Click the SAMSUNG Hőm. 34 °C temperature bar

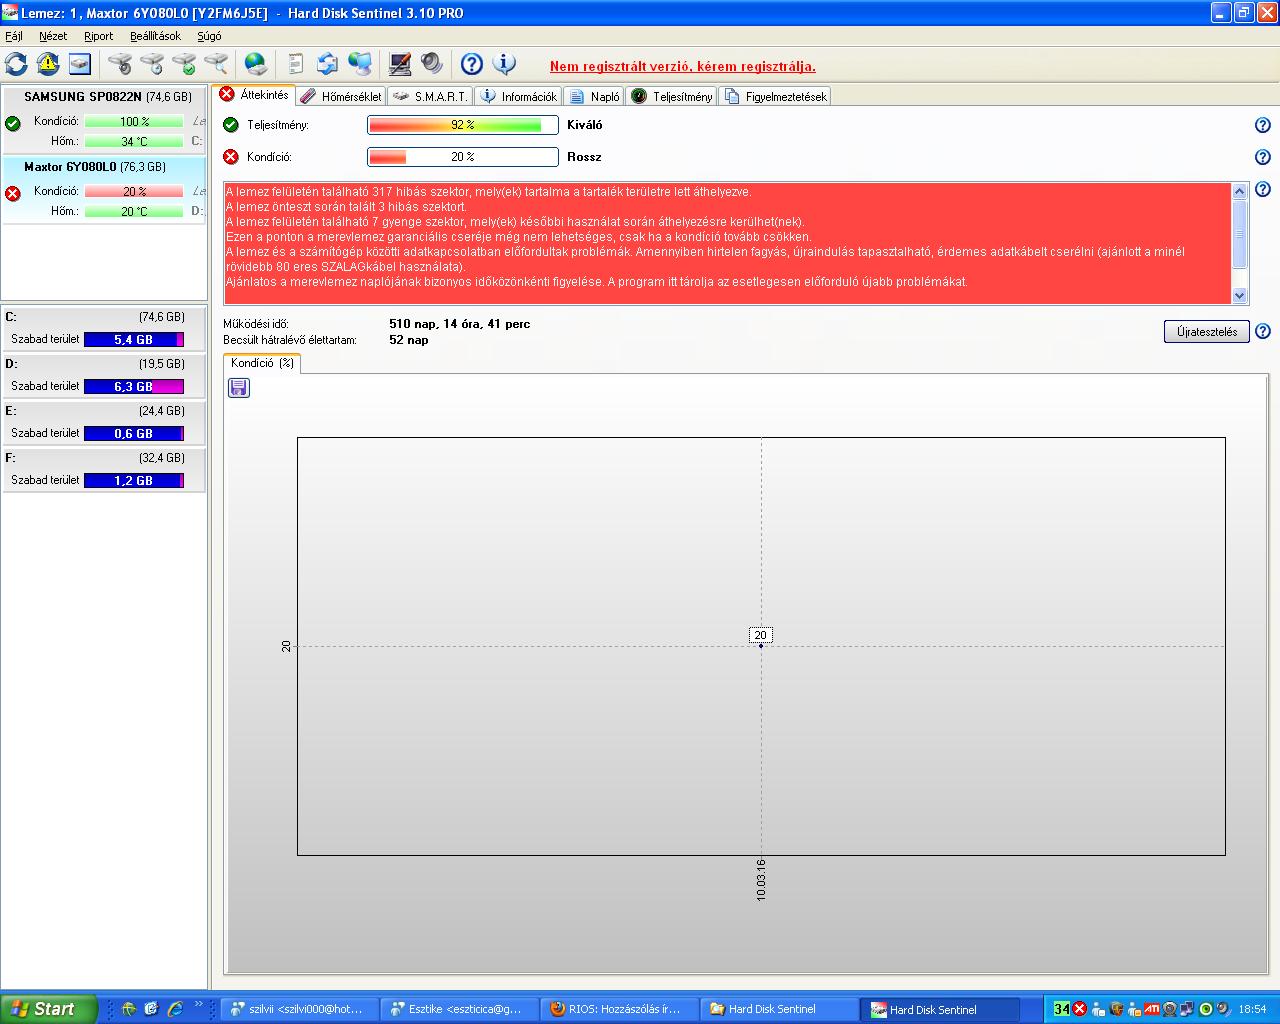click(x=134, y=142)
